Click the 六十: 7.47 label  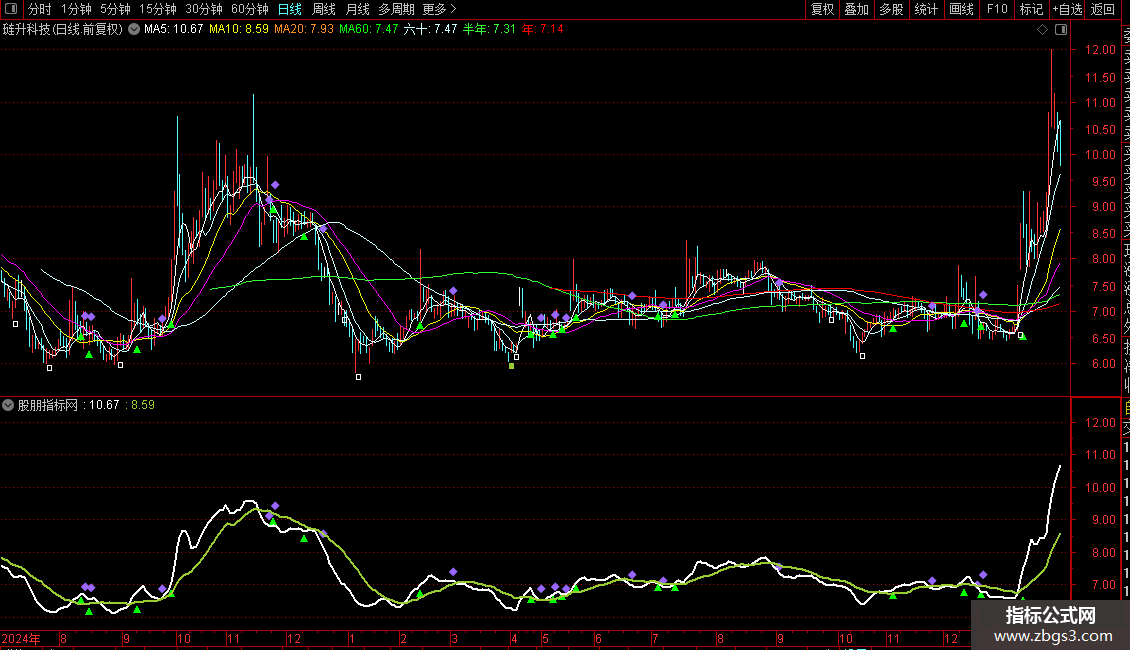[430, 30]
